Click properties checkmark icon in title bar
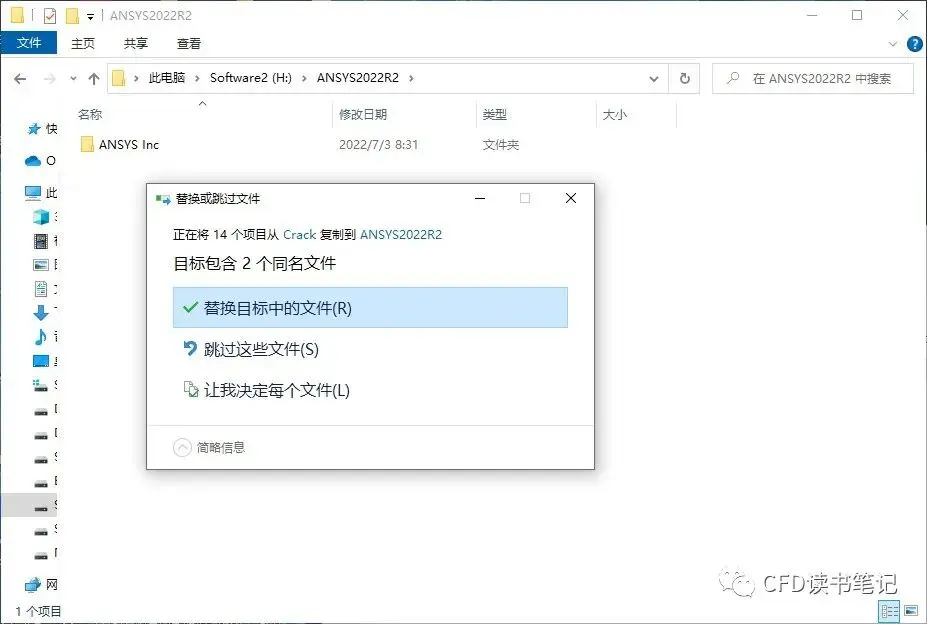927x624 pixels. (50, 16)
